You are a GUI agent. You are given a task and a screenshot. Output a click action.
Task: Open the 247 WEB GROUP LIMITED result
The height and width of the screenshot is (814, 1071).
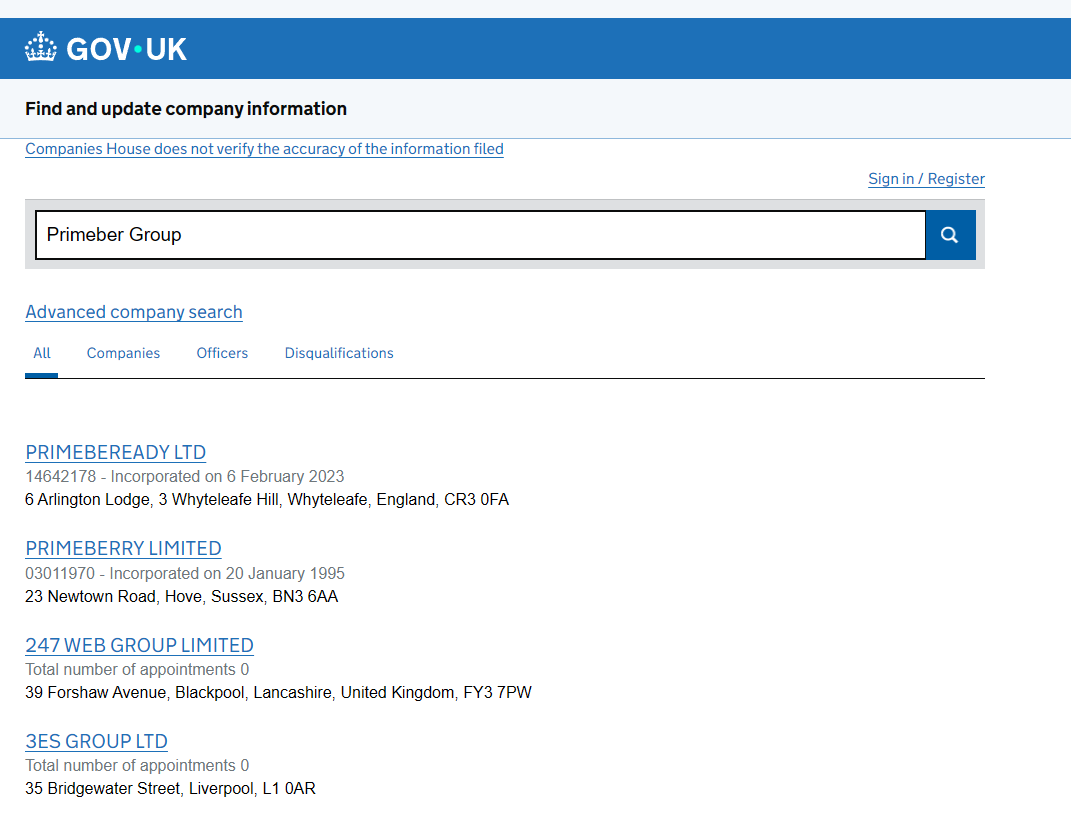tap(139, 645)
